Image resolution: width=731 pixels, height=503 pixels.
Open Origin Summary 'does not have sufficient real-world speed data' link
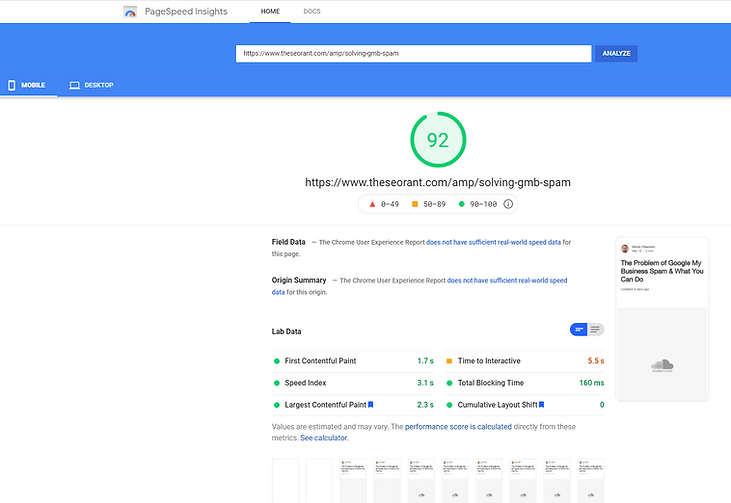507,281
